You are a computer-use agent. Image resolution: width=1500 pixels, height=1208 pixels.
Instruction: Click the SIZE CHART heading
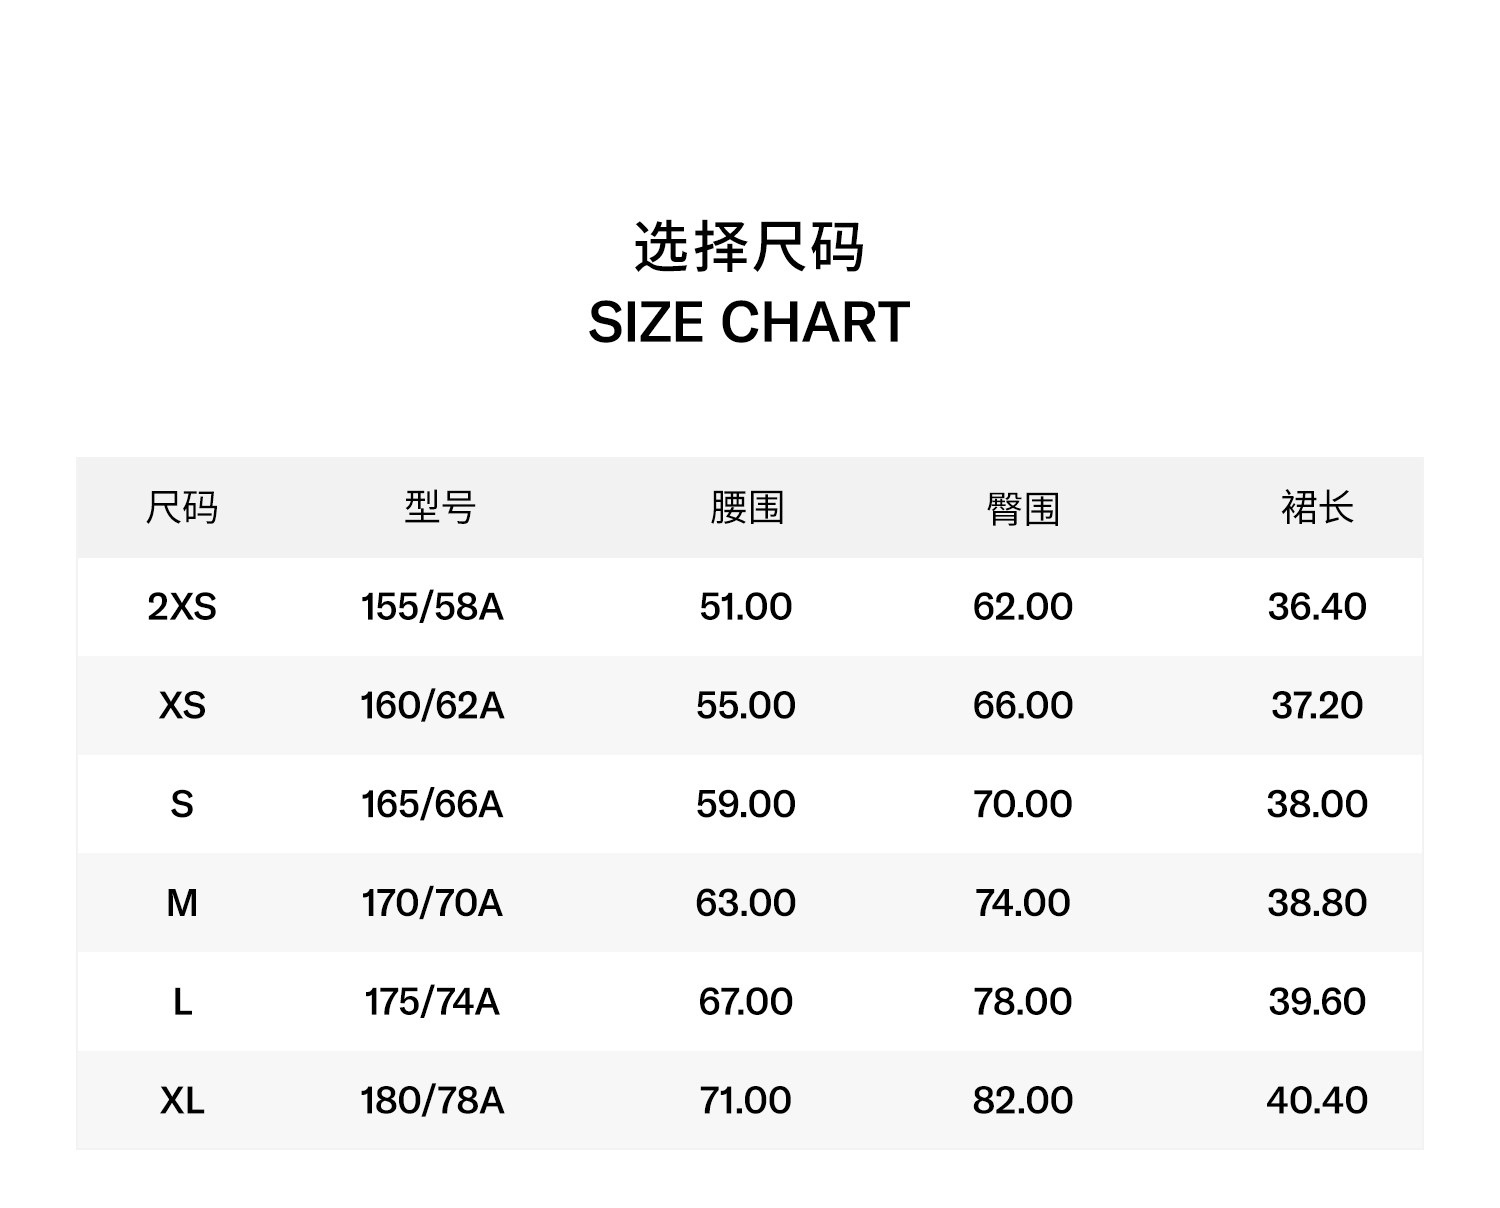tap(749, 322)
